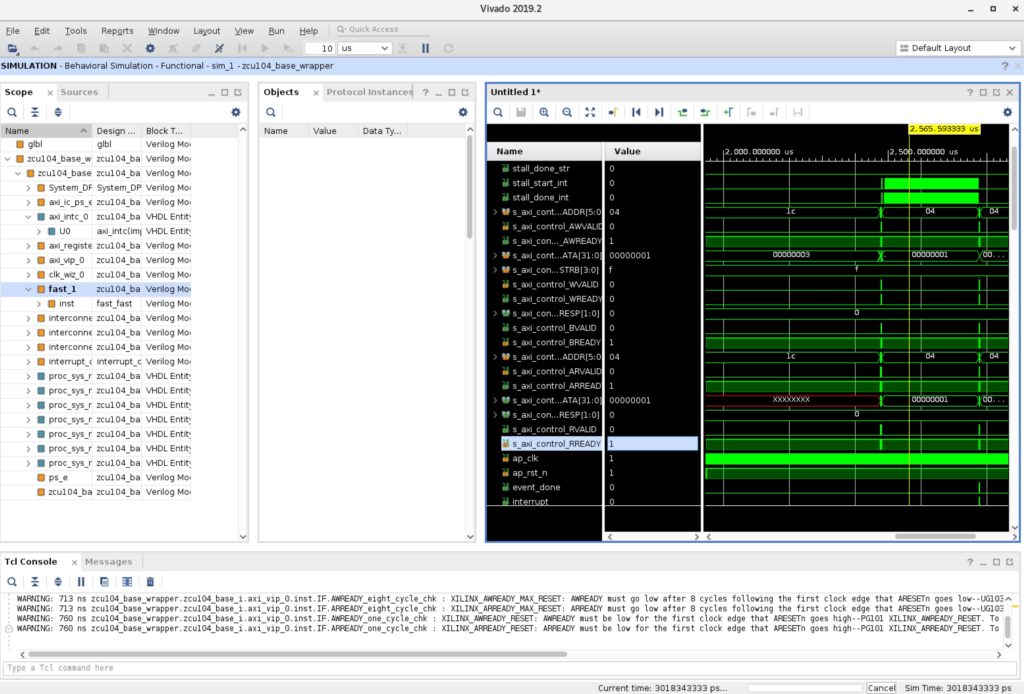Pause Tcl Console output
The width and height of the screenshot is (1024, 694).
coord(81,581)
